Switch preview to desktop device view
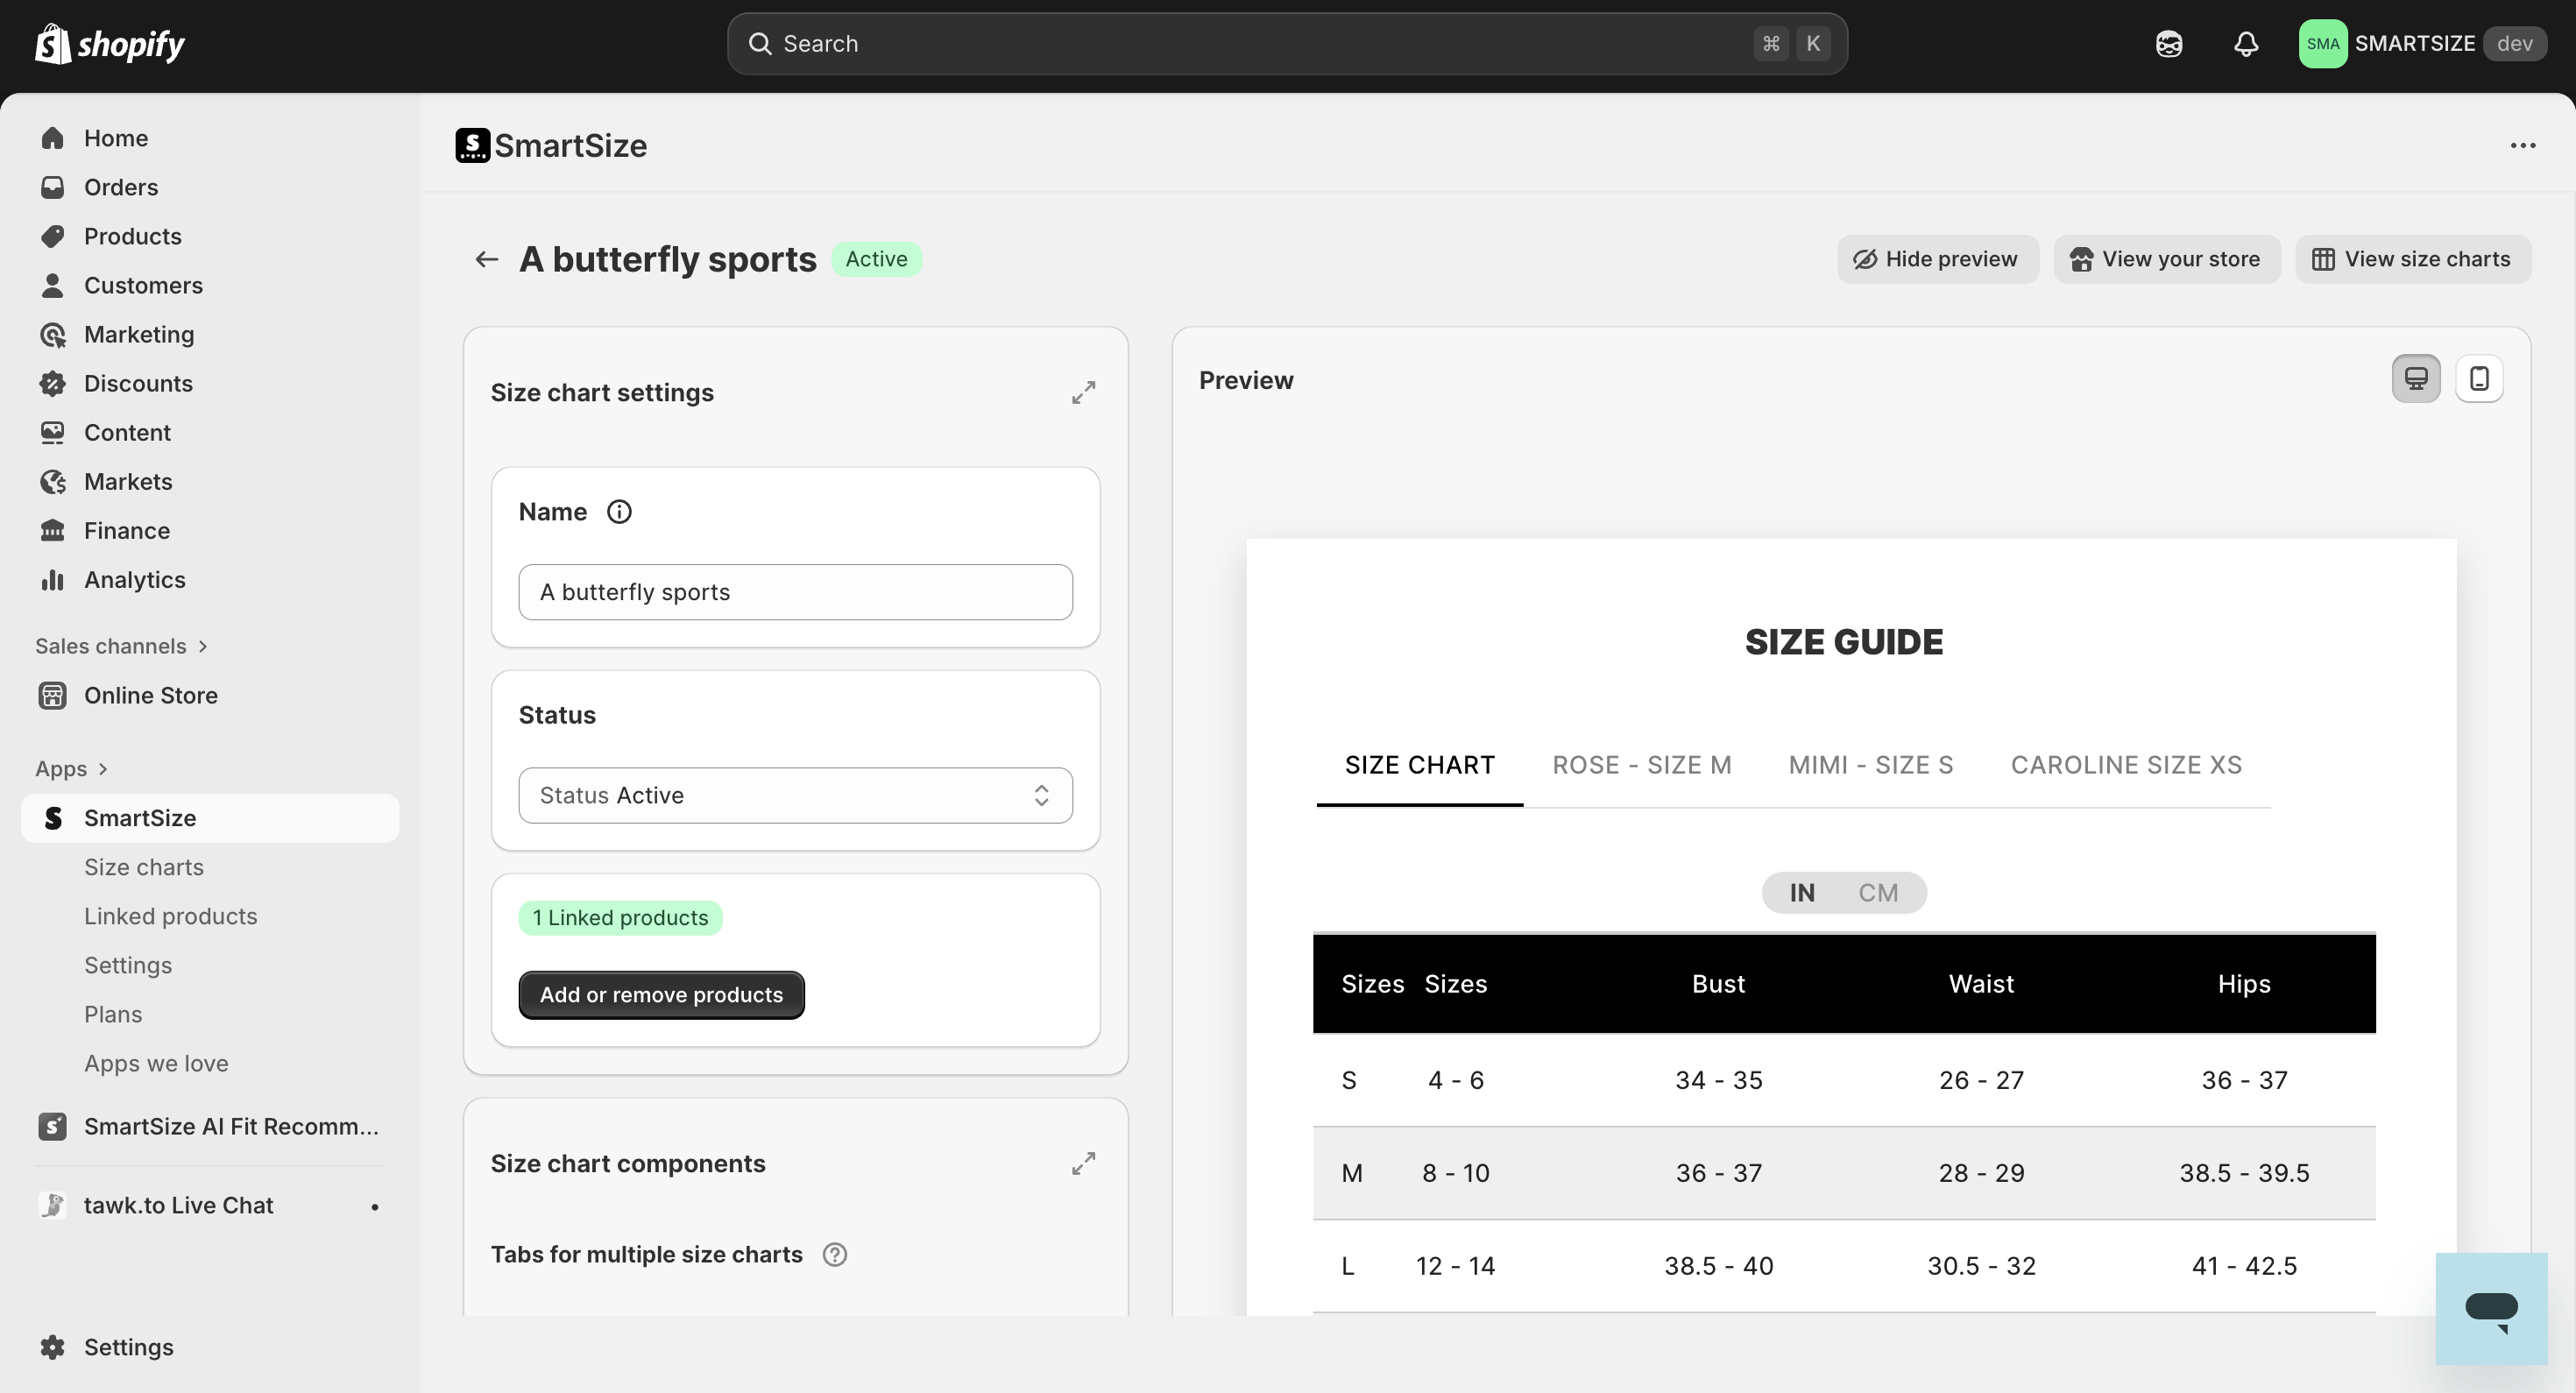The height and width of the screenshot is (1393, 2576). pyautogui.click(x=2416, y=379)
